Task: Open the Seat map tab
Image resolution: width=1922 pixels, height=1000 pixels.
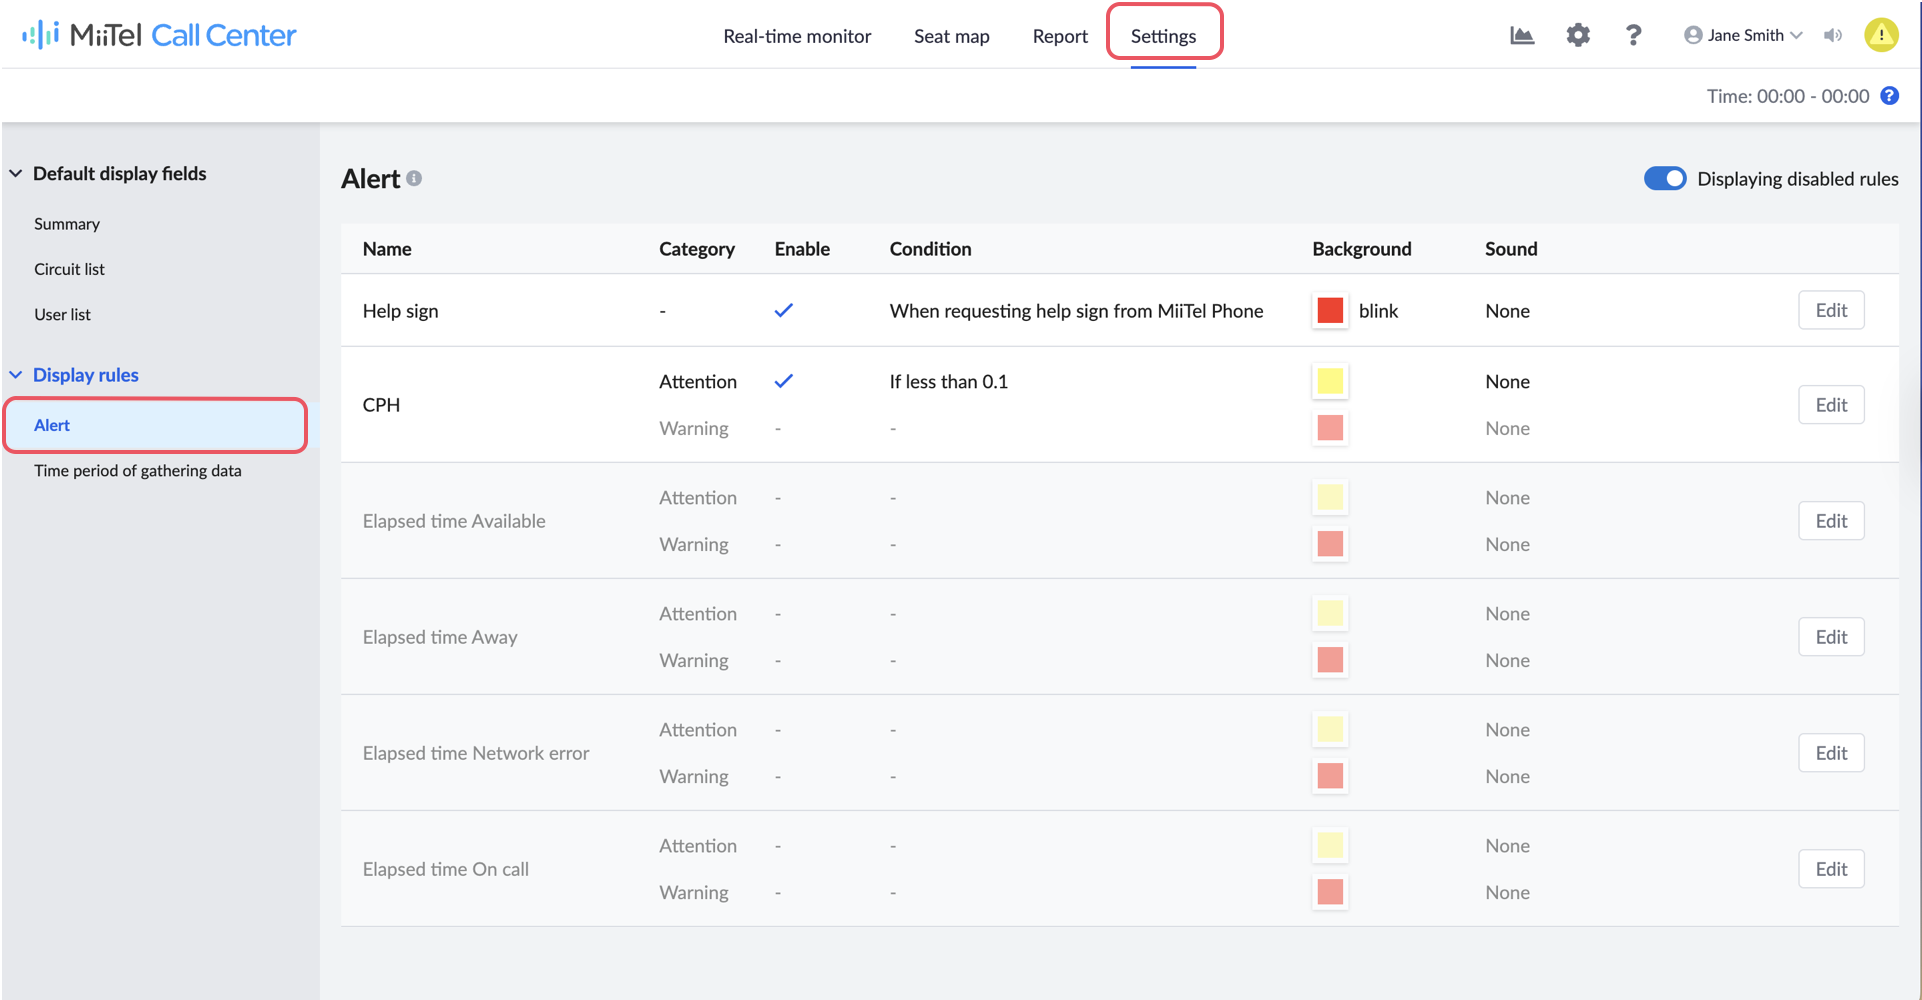Action: tap(951, 36)
